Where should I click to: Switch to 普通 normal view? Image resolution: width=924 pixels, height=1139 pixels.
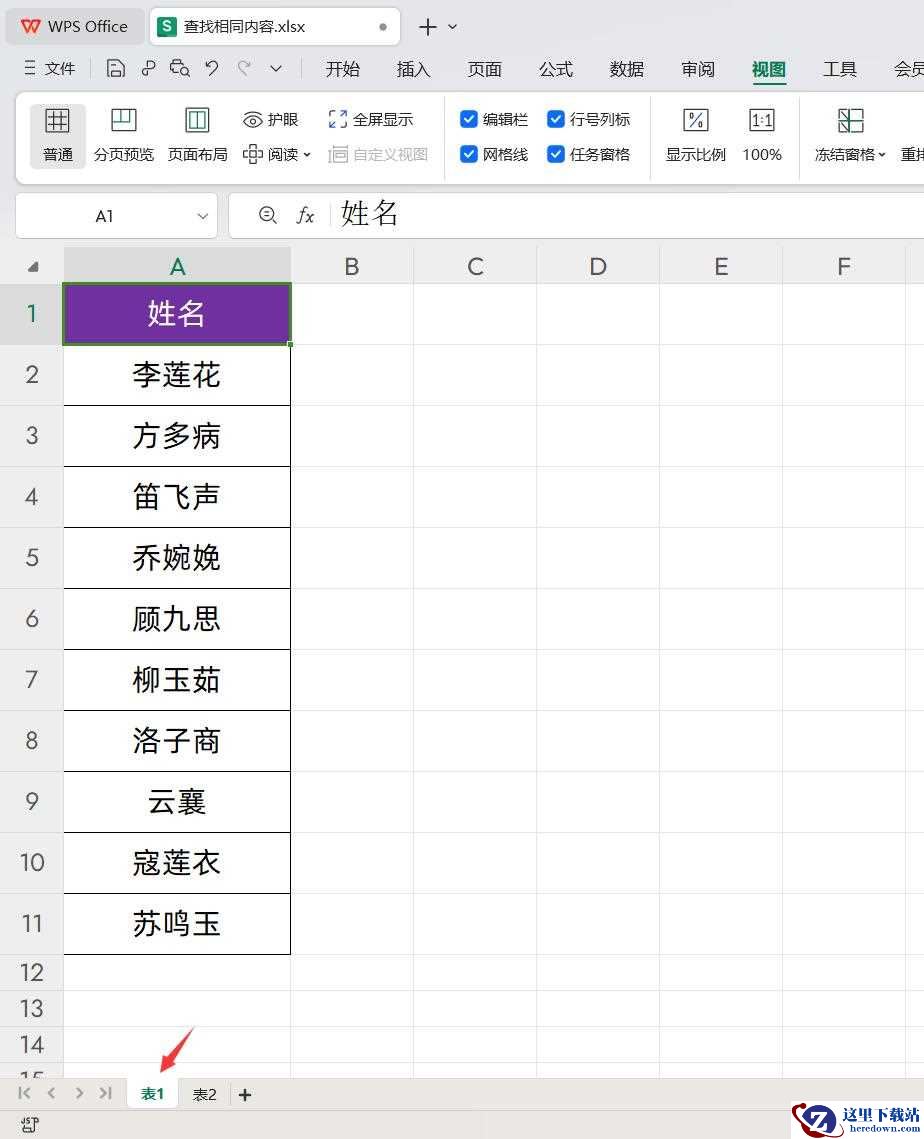57,135
